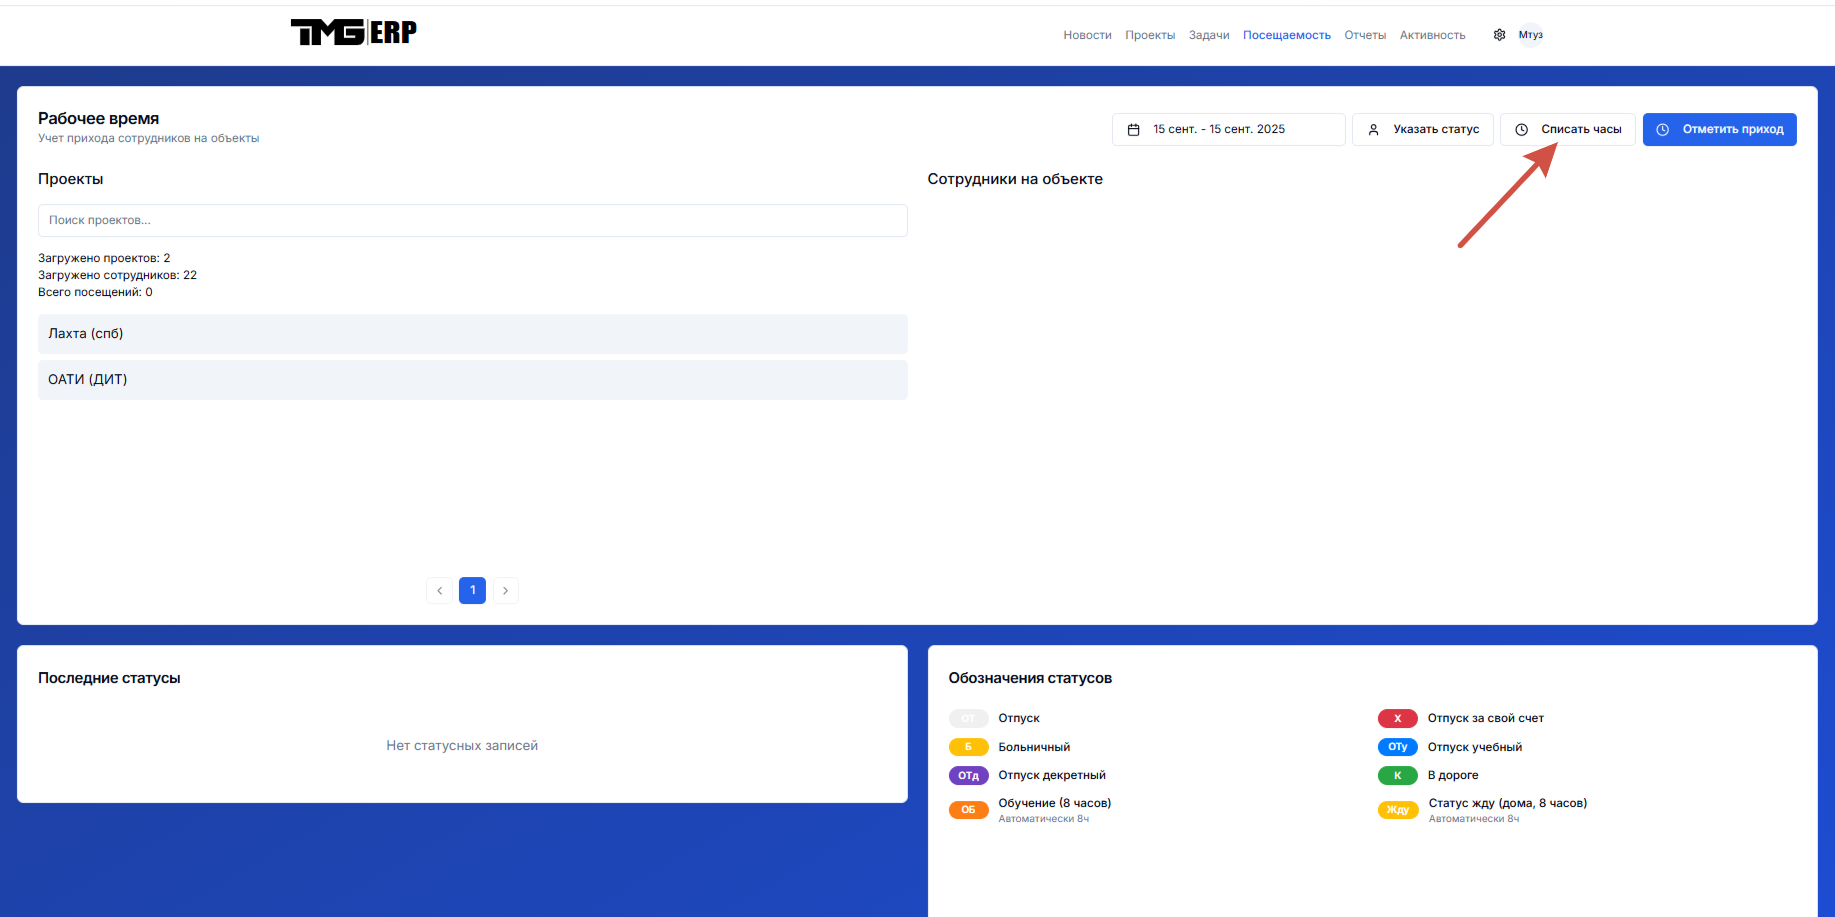
Task: Click the yellow Б sick leave badge
Action: [968, 747]
